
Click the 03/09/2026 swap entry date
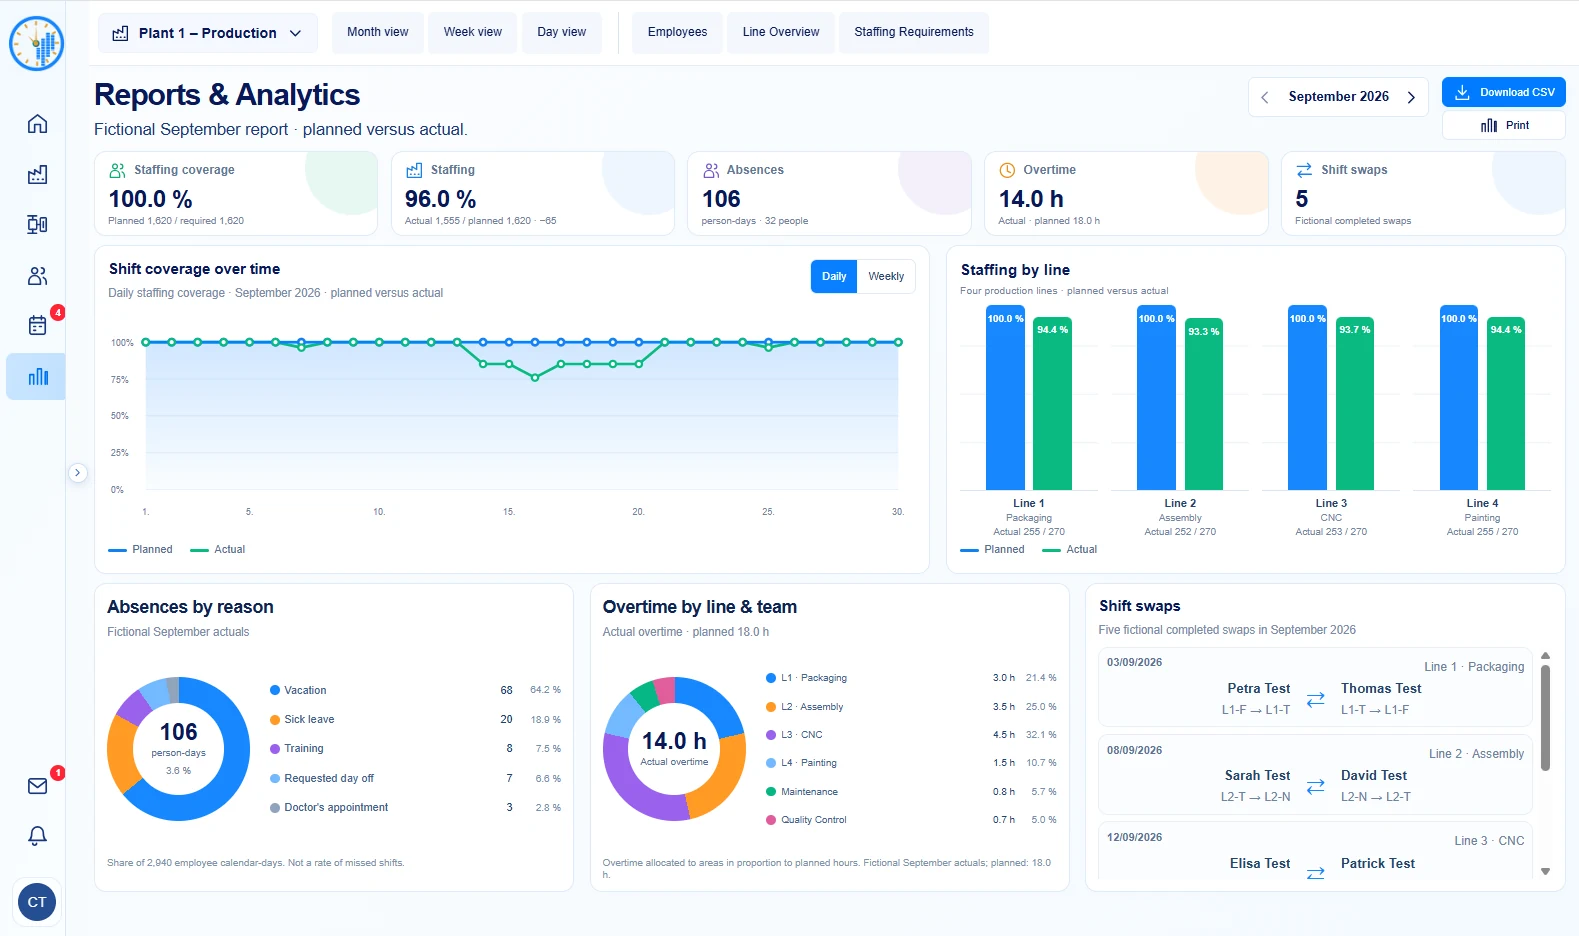[1134, 662]
